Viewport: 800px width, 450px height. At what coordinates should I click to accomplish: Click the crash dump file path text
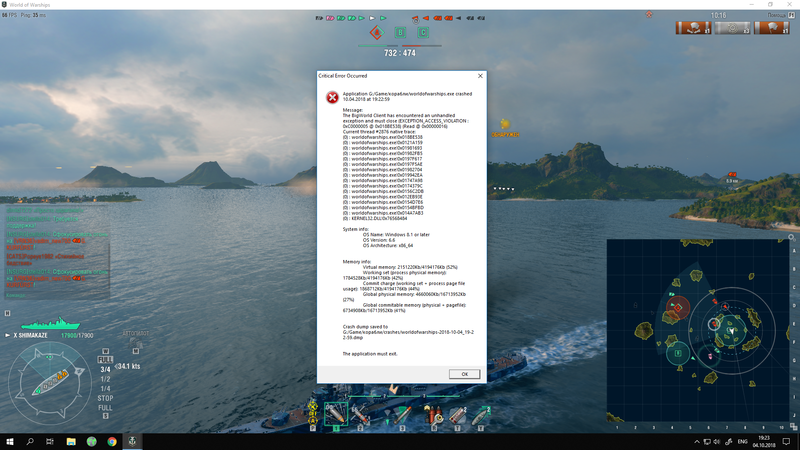[x=408, y=335]
